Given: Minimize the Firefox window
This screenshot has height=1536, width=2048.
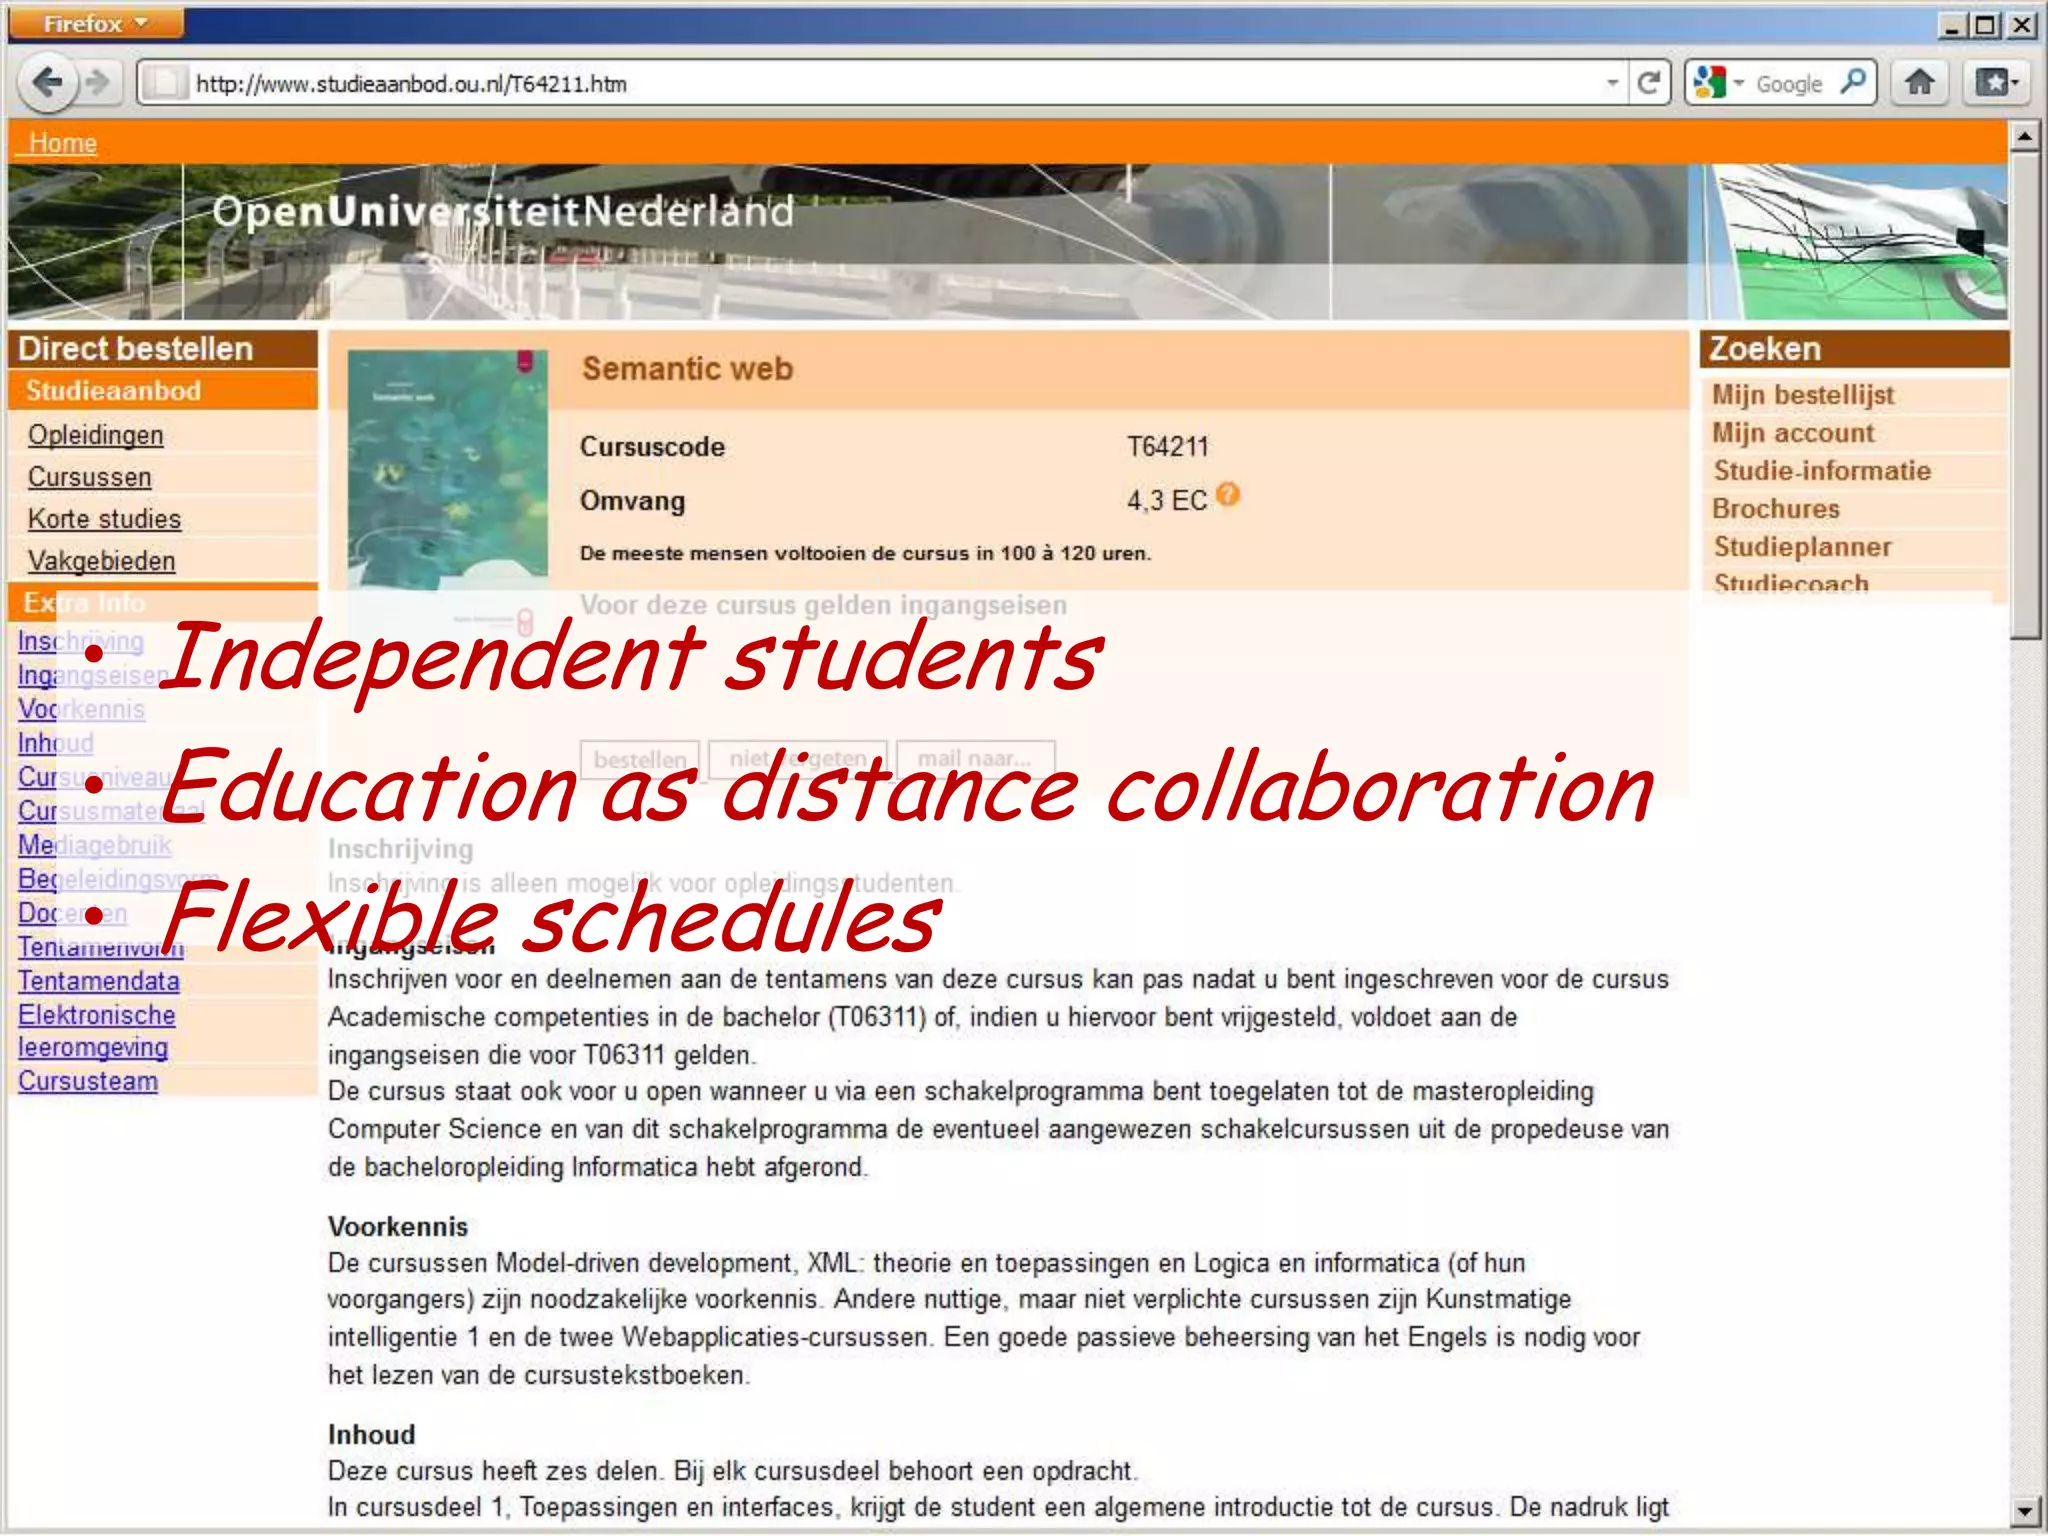Looking at the screenshot, I should click(1951, 24).
